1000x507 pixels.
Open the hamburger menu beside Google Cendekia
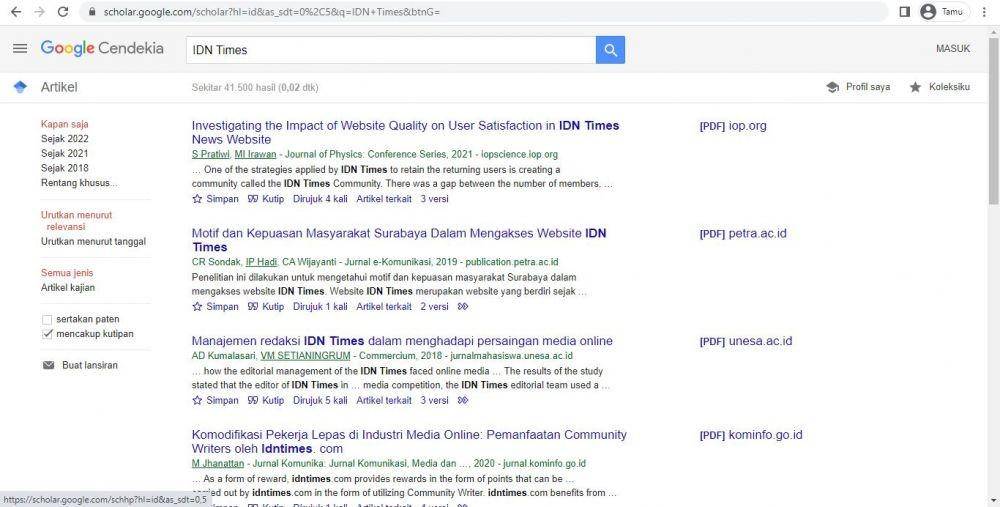tap(20, 48)
